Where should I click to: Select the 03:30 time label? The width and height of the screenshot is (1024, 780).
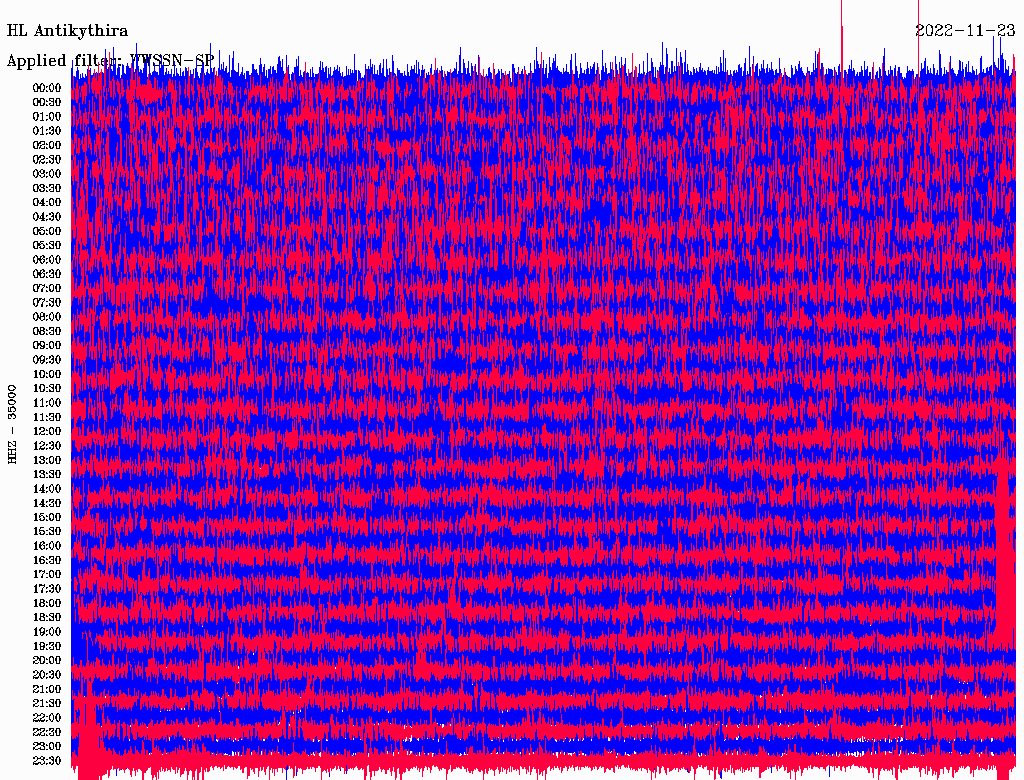click(47, 188)
